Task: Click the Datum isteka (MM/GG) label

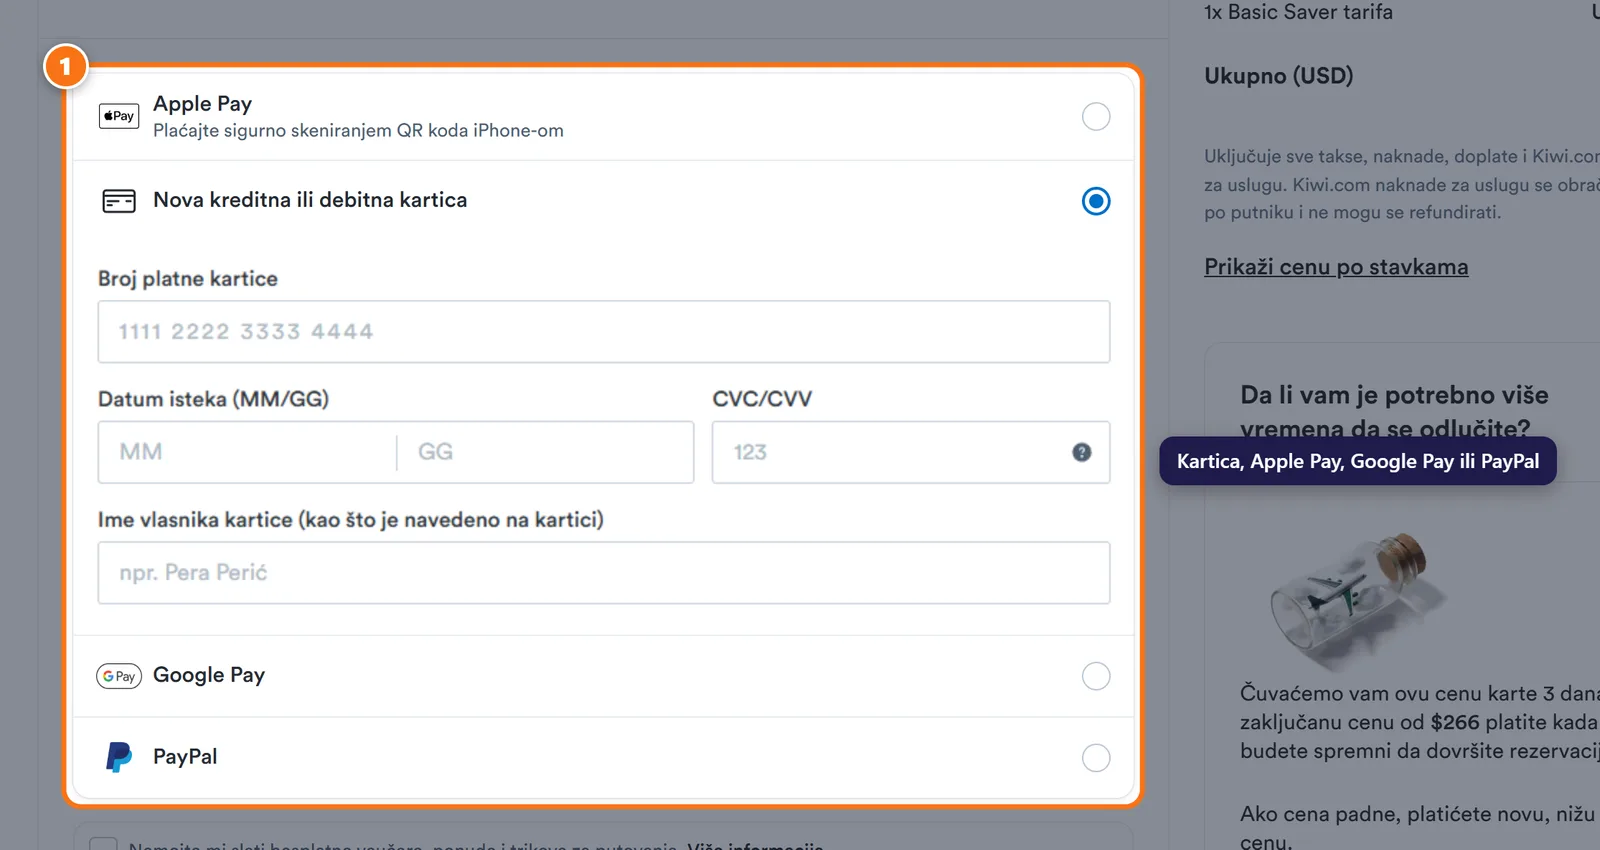Action: click(213, 399)
